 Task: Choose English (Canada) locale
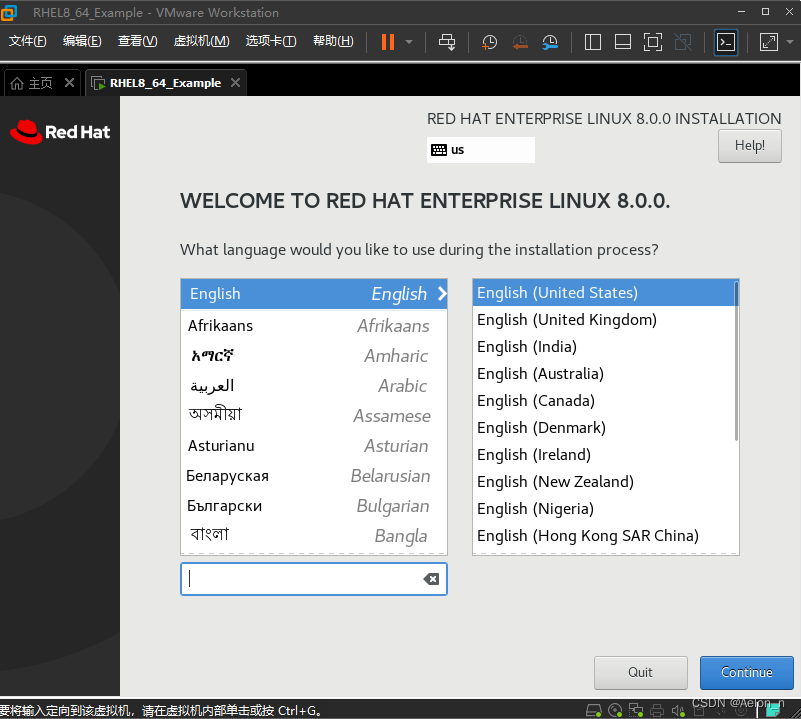pos(603,401)
